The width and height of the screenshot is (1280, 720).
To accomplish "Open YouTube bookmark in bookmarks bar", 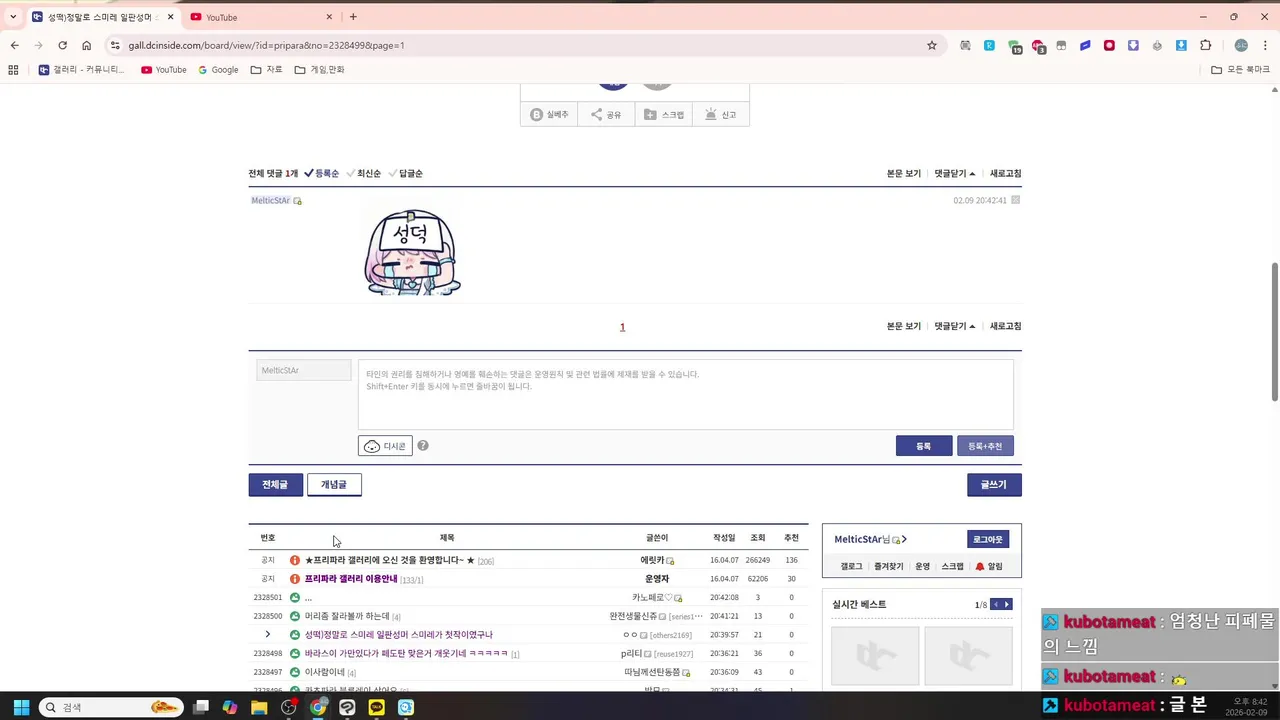I will [164, 70].
